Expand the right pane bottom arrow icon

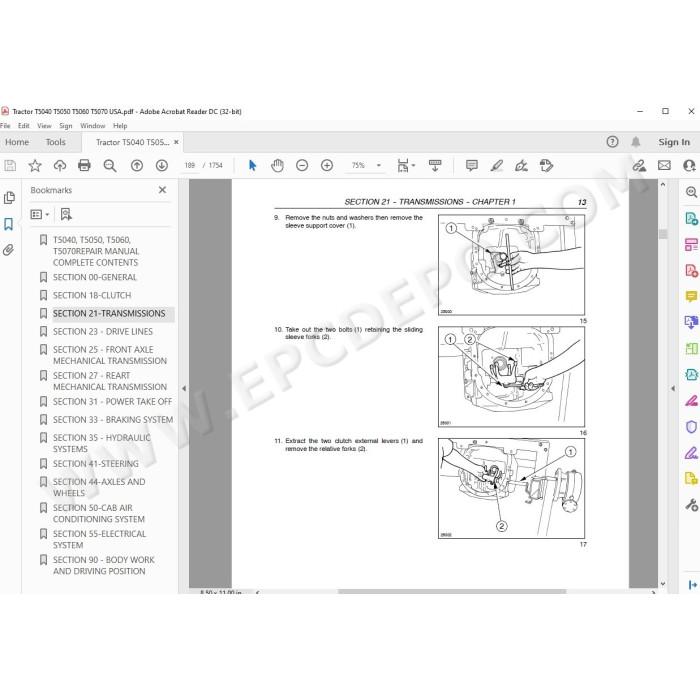(x=692, y=584)
